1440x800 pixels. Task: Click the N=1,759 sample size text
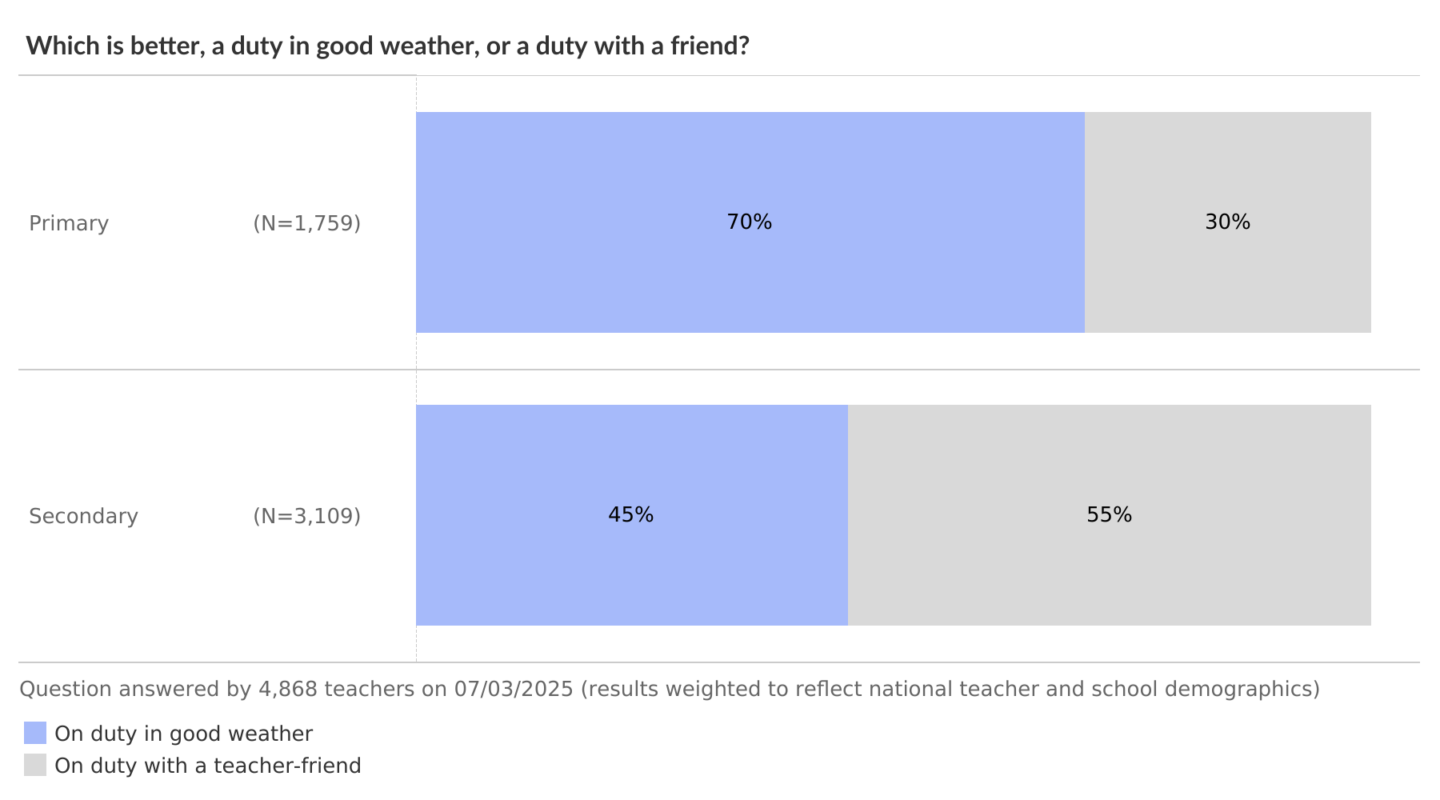tap(307, 223)
